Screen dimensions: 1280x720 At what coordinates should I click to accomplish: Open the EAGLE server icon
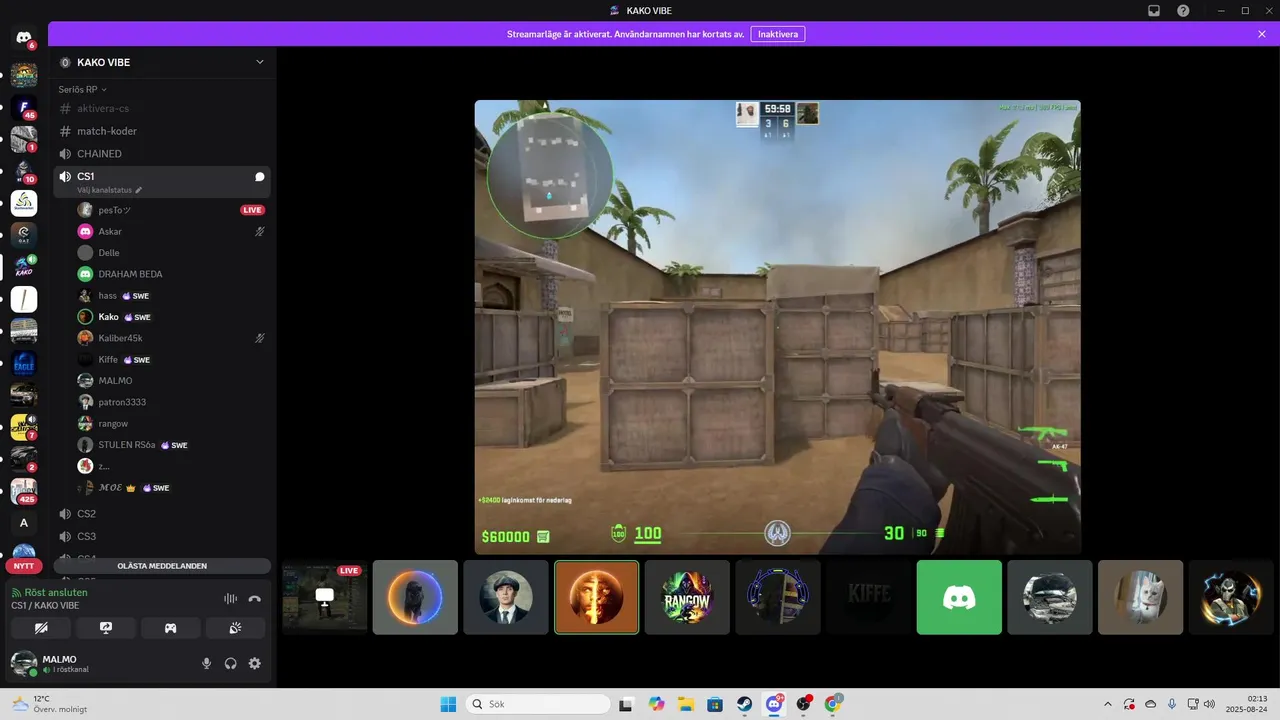pos(24,363)
